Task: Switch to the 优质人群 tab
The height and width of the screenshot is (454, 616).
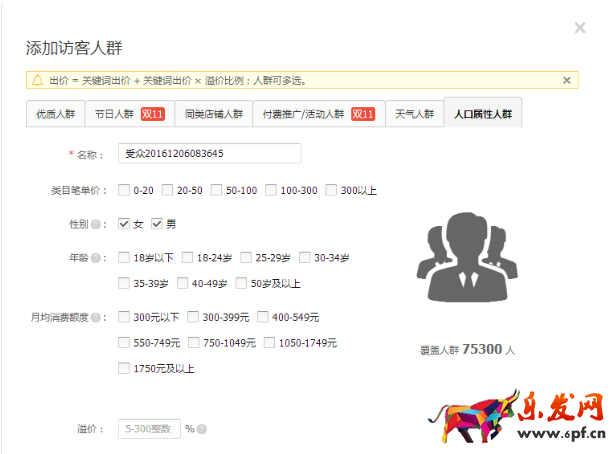Action: click(x=54, y=113)
